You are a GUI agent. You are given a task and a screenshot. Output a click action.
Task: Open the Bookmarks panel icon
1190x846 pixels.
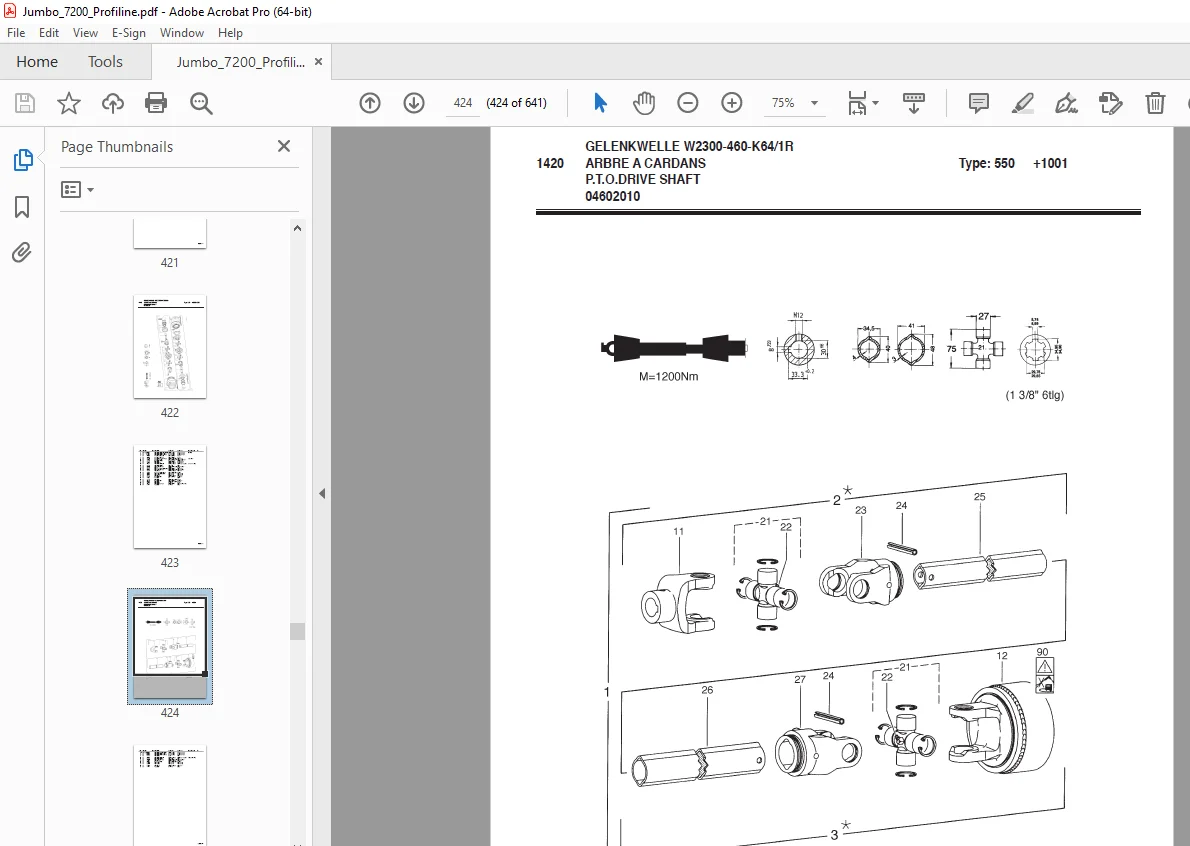click(22, 206)
